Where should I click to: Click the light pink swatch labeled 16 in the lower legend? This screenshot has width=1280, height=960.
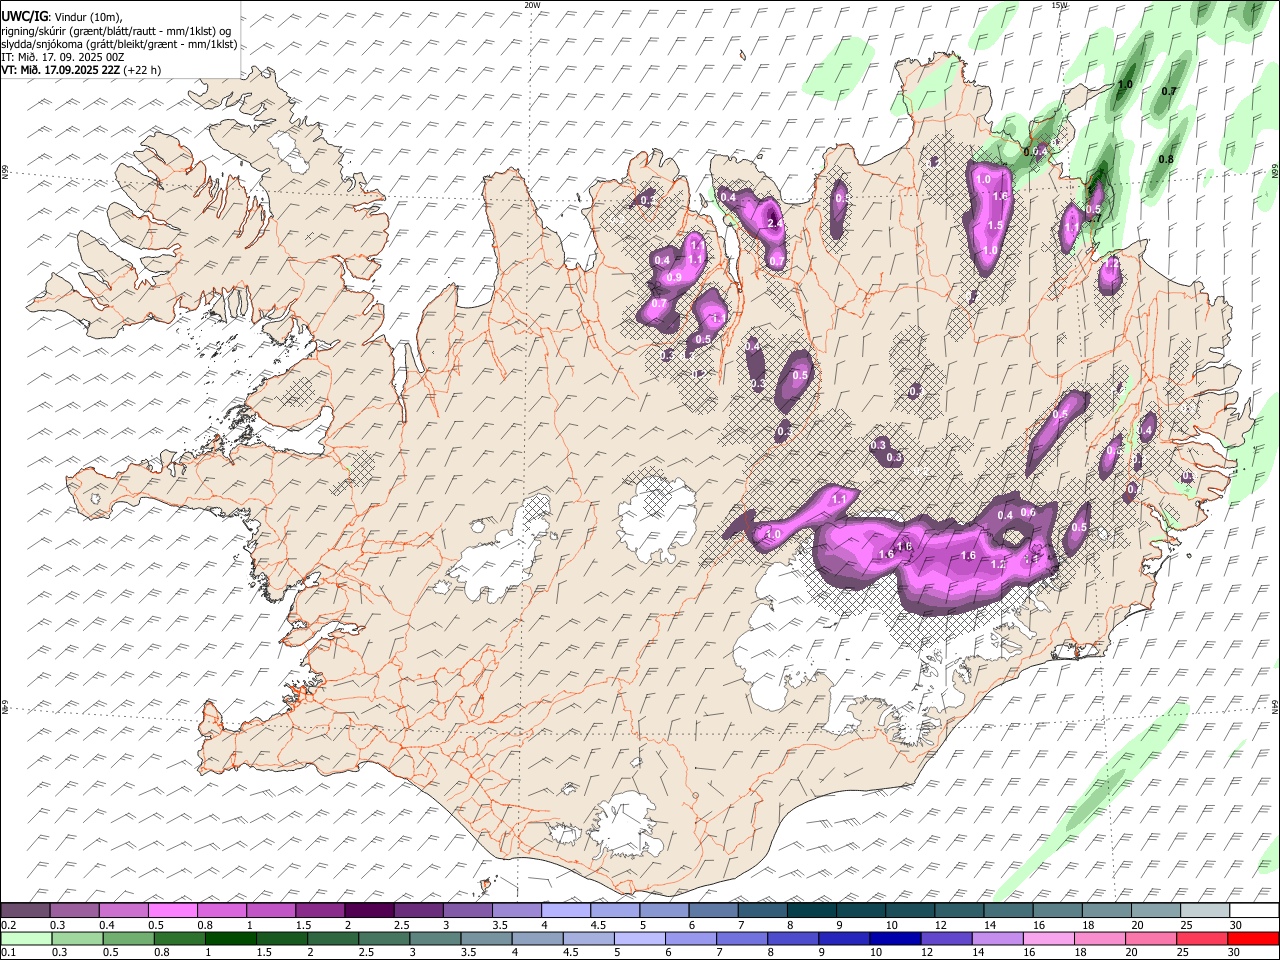(x=1049, y=938)
